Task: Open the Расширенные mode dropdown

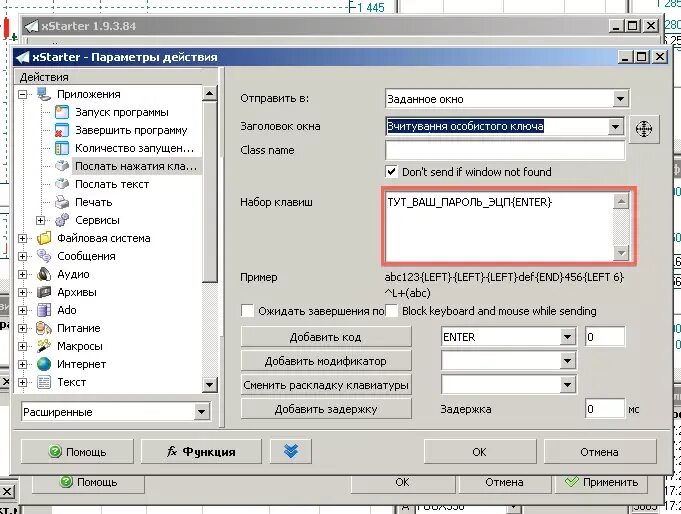Action: coord(201,411)
